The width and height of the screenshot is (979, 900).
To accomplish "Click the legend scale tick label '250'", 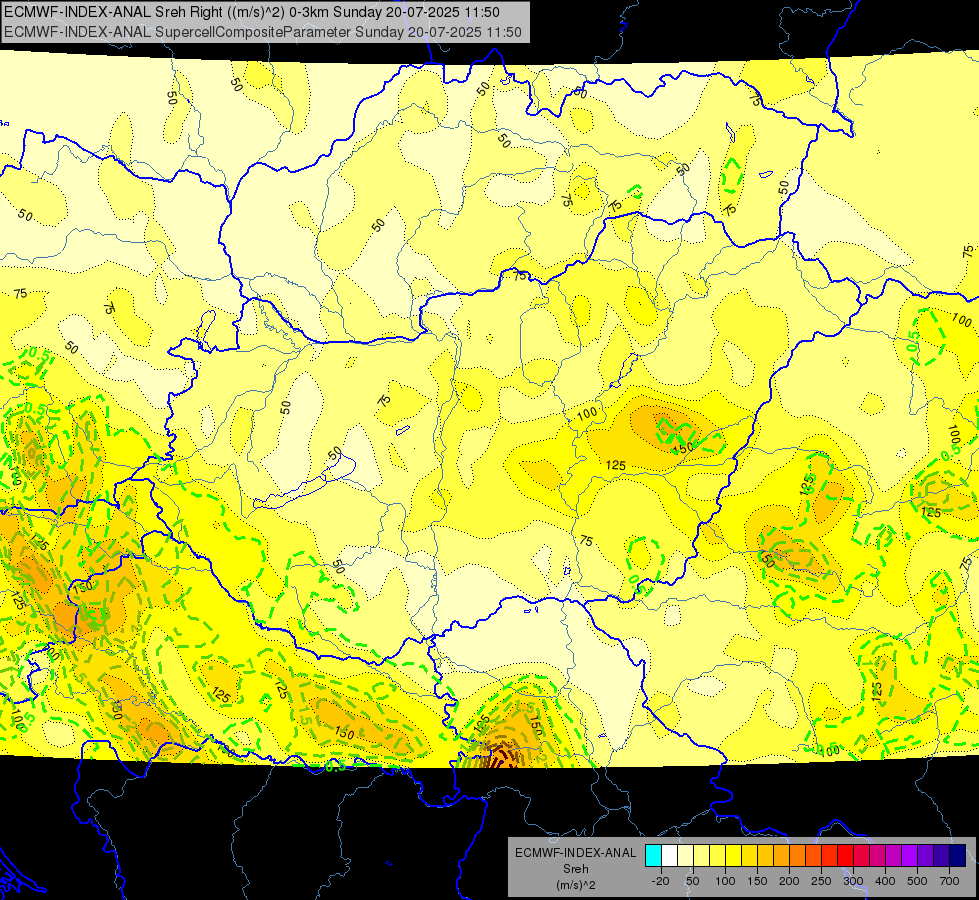I will [x=821, y=881].
